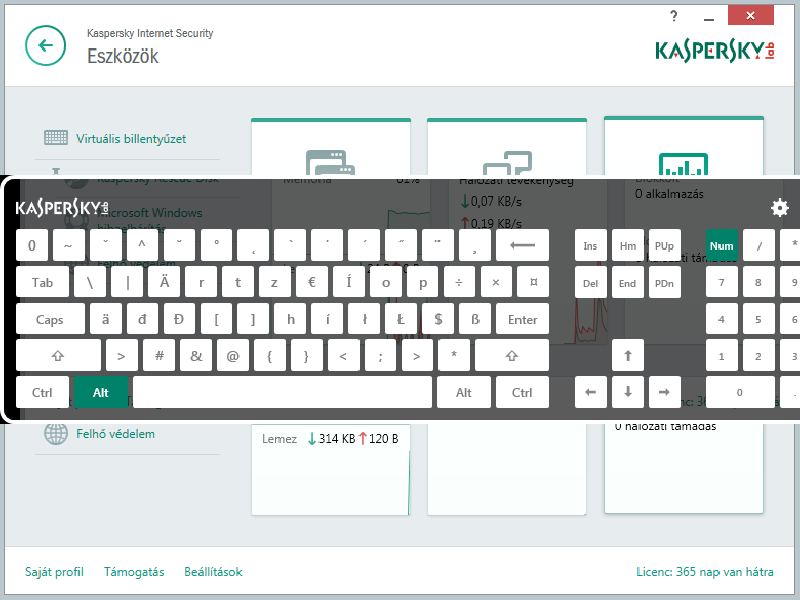
Task: Tap the € key
Action: coord(312,282)
